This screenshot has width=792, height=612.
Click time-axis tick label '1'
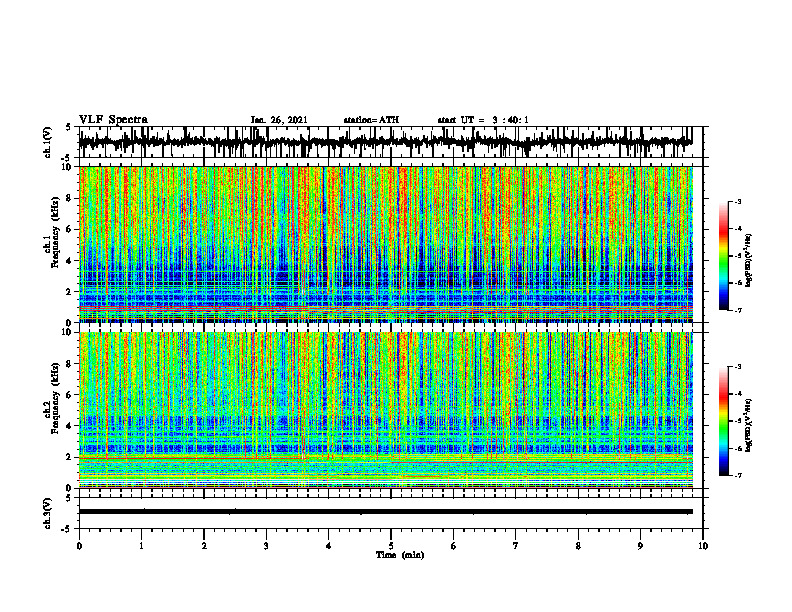coord(141,546)
